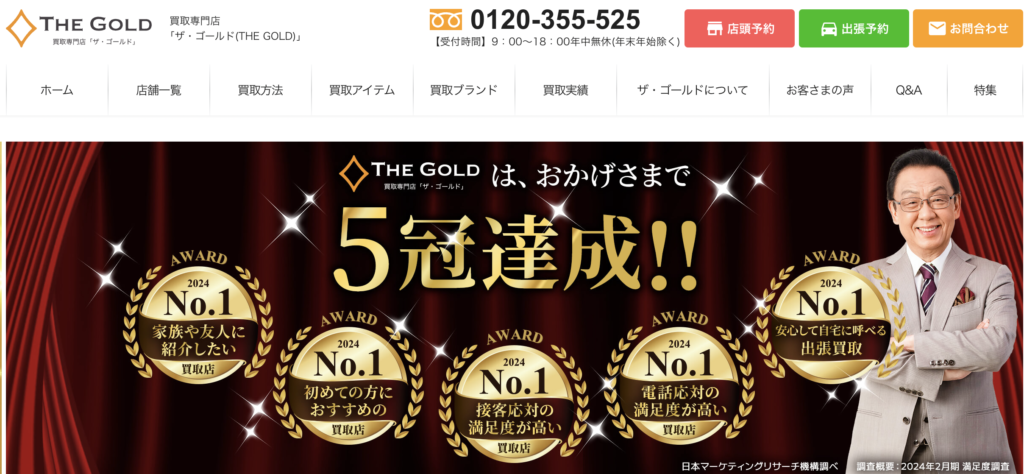Open the ホーム menu item
1024x474 pixels.
pyautogui.click(x=57, y=91)
